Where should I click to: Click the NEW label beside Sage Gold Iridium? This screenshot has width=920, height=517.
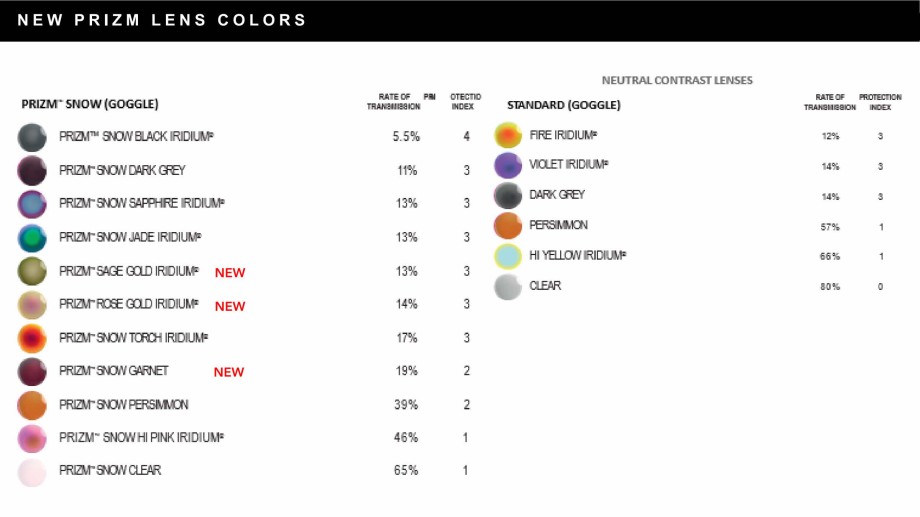click(x=230, y=273)
